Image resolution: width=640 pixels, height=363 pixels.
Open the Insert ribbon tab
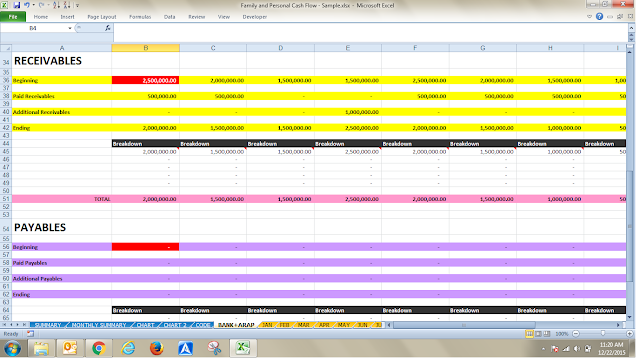tap(67, 17)
